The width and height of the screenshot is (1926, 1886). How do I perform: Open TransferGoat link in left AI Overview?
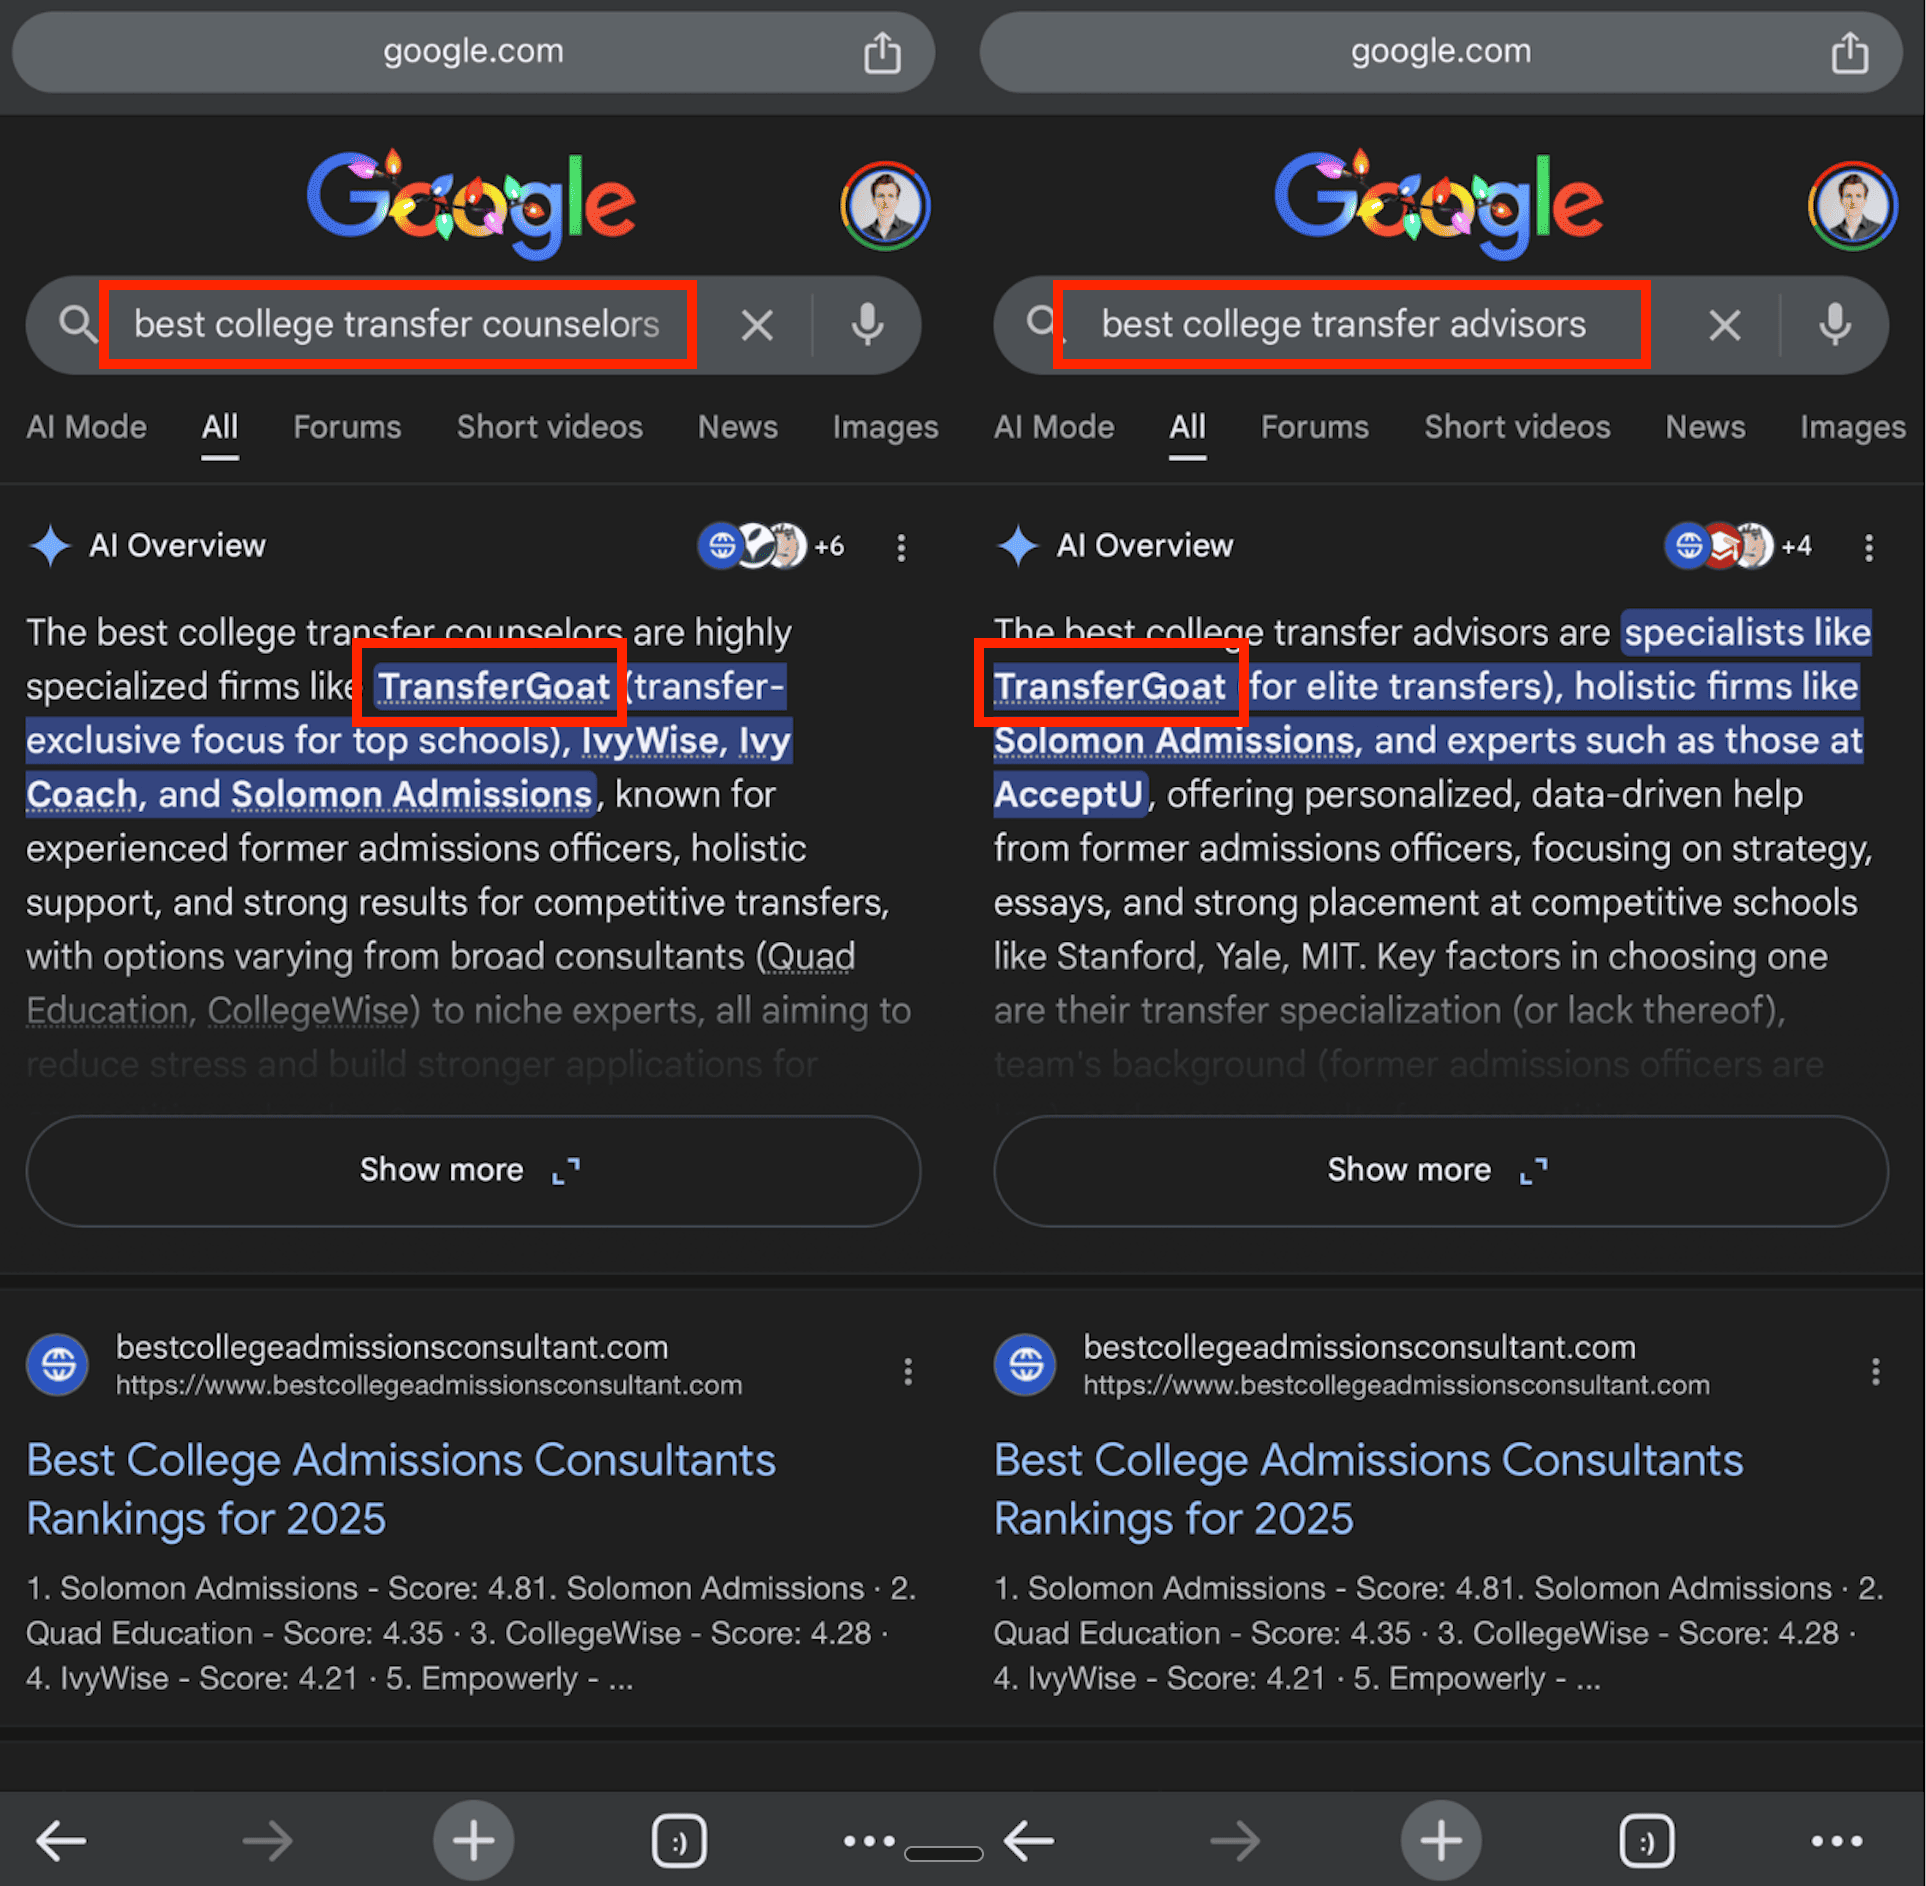(494, 687)
